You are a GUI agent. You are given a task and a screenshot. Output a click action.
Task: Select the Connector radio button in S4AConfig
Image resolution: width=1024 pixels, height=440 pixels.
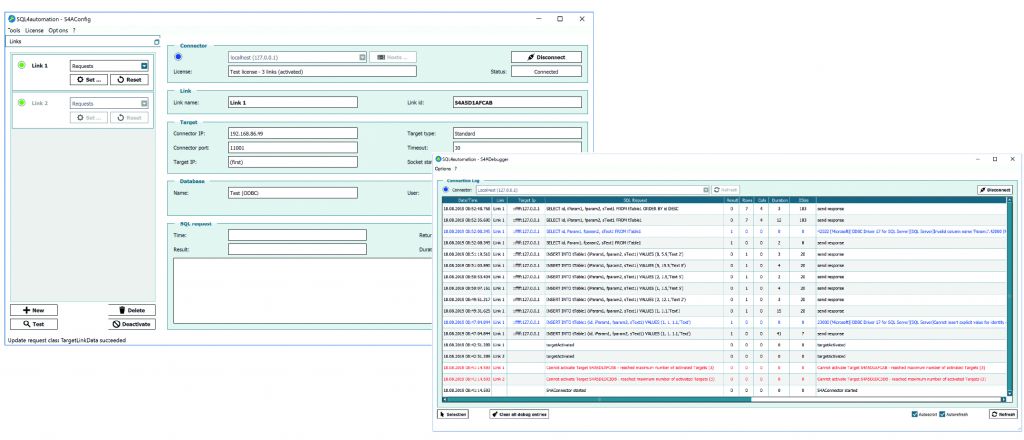click(178, 57)
